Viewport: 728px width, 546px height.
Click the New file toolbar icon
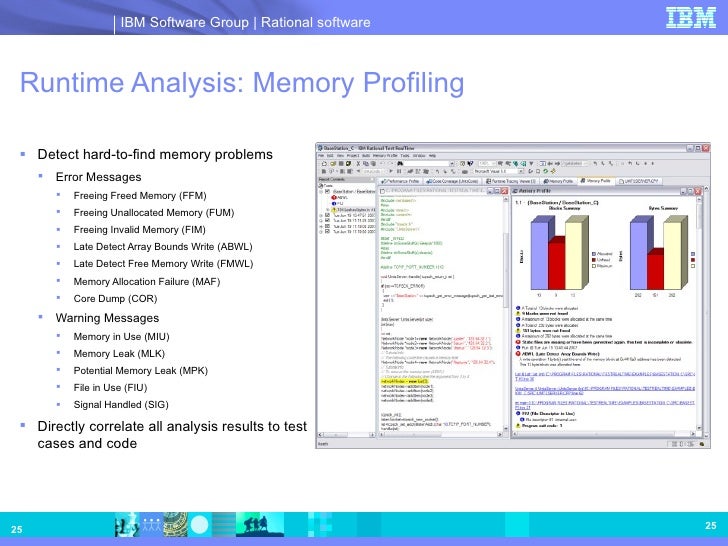325,163
